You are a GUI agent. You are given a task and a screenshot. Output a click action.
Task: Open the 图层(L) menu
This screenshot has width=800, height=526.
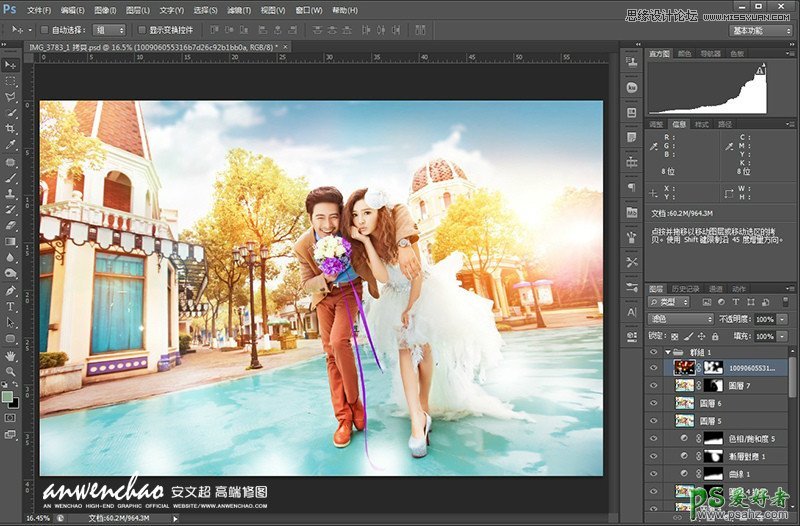(x=138, y=10)
